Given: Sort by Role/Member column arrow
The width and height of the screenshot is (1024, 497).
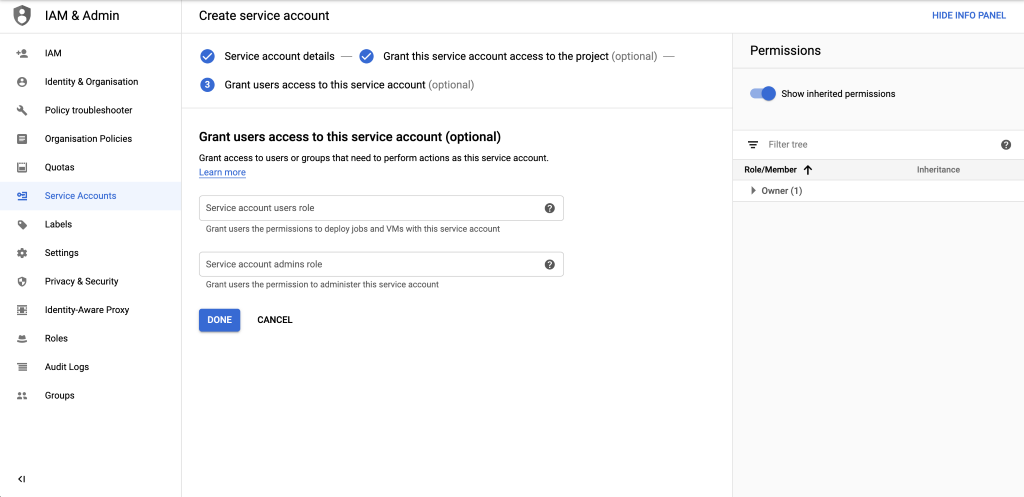Looking at the screenshot, I should (808, 170).
